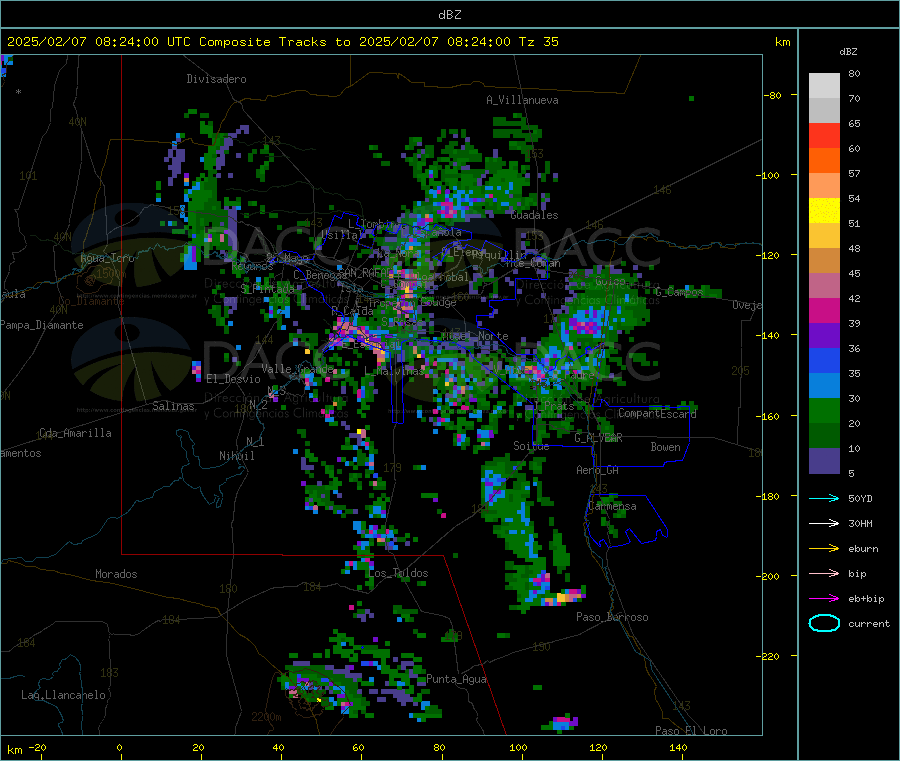The width and height of the screenshot is (900, 761).
Task: Click the 'Valle_Grande' map label
Action: [297, 369]
